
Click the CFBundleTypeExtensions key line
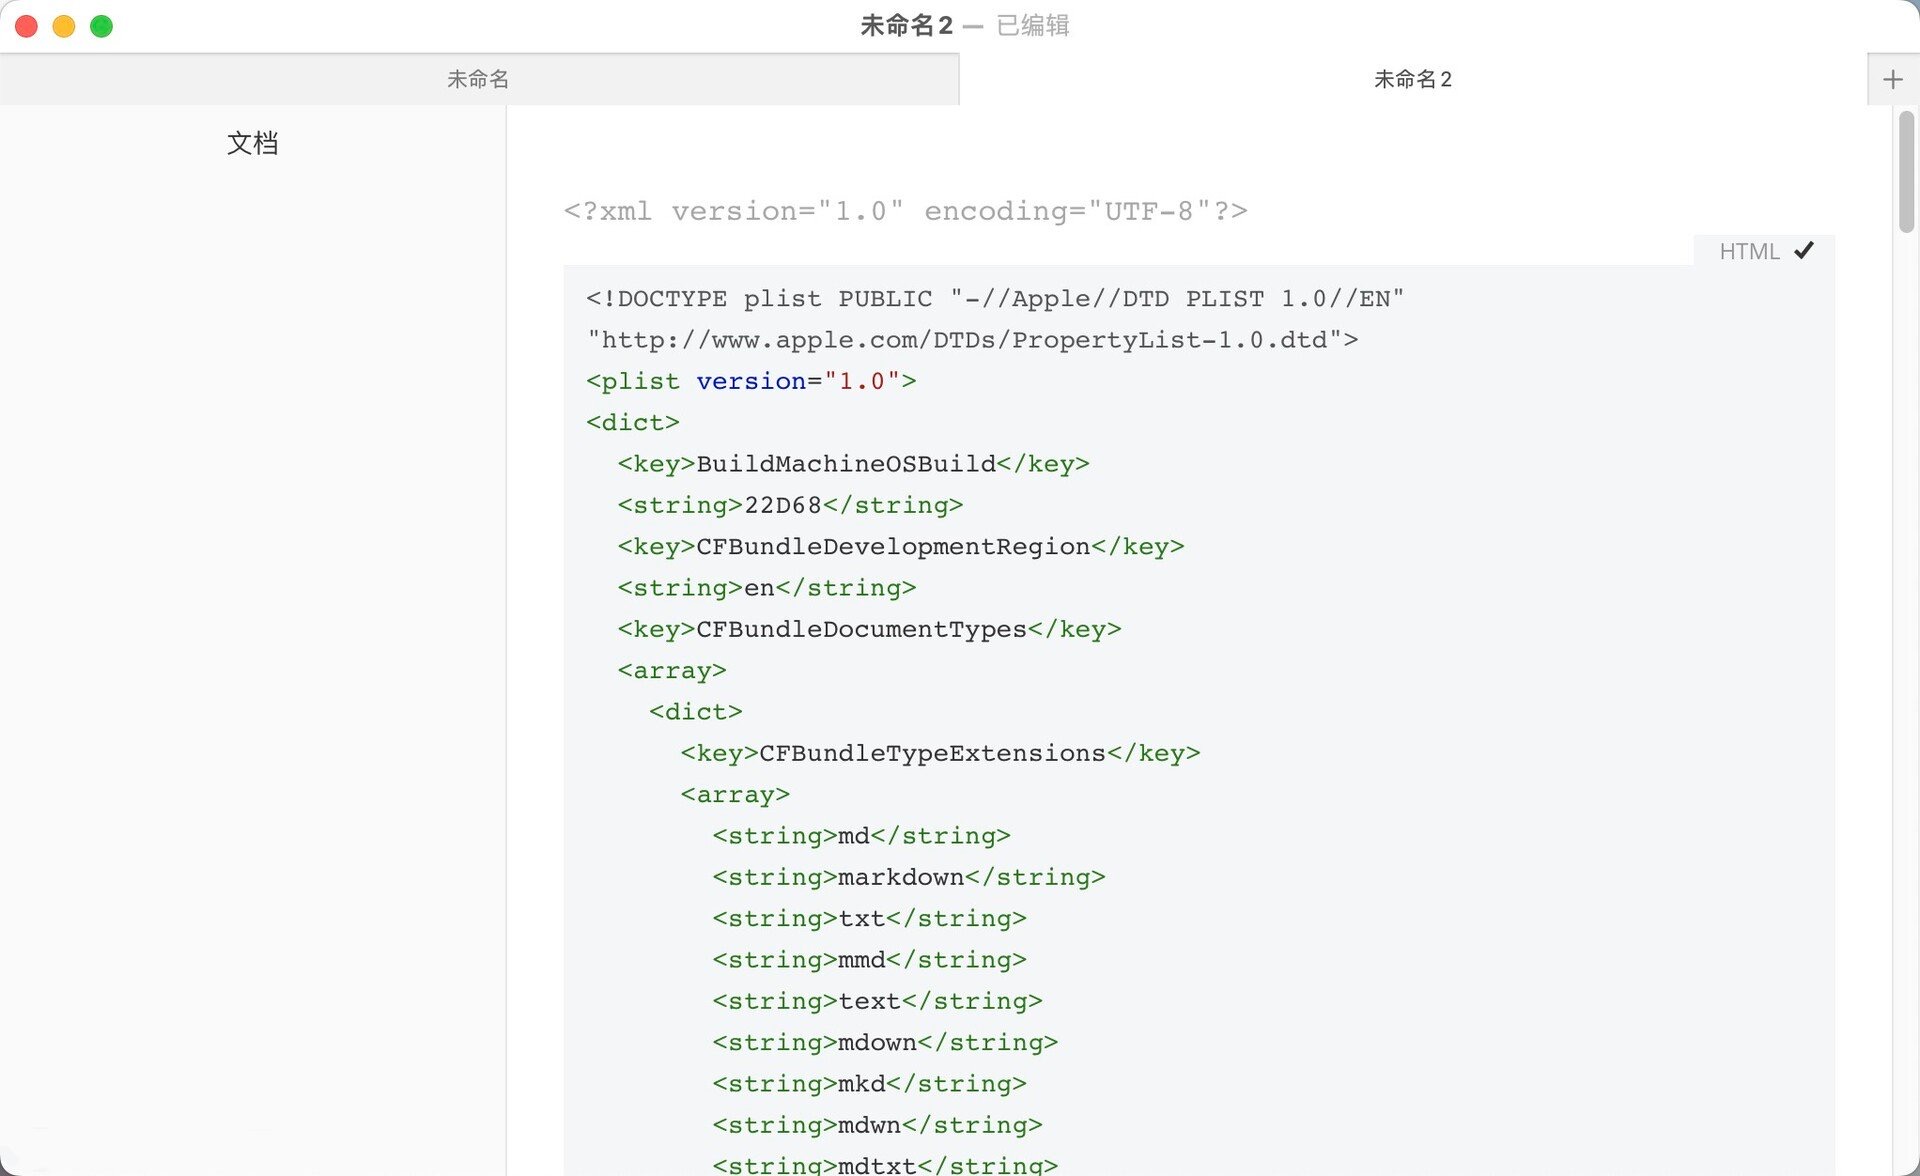pyautogui.click(x=940, y=753)
